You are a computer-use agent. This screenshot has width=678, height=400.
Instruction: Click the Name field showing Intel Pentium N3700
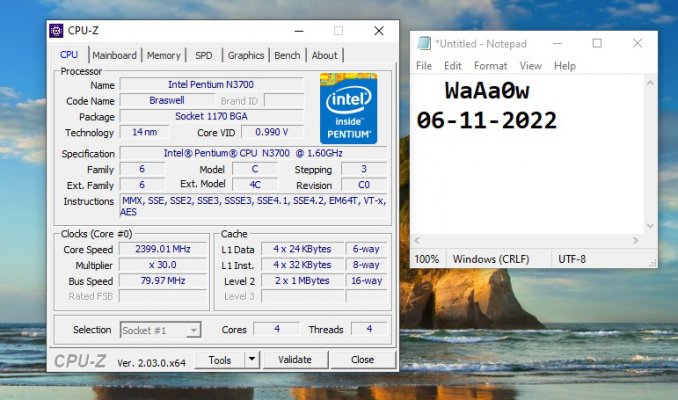tap(212, 85)
